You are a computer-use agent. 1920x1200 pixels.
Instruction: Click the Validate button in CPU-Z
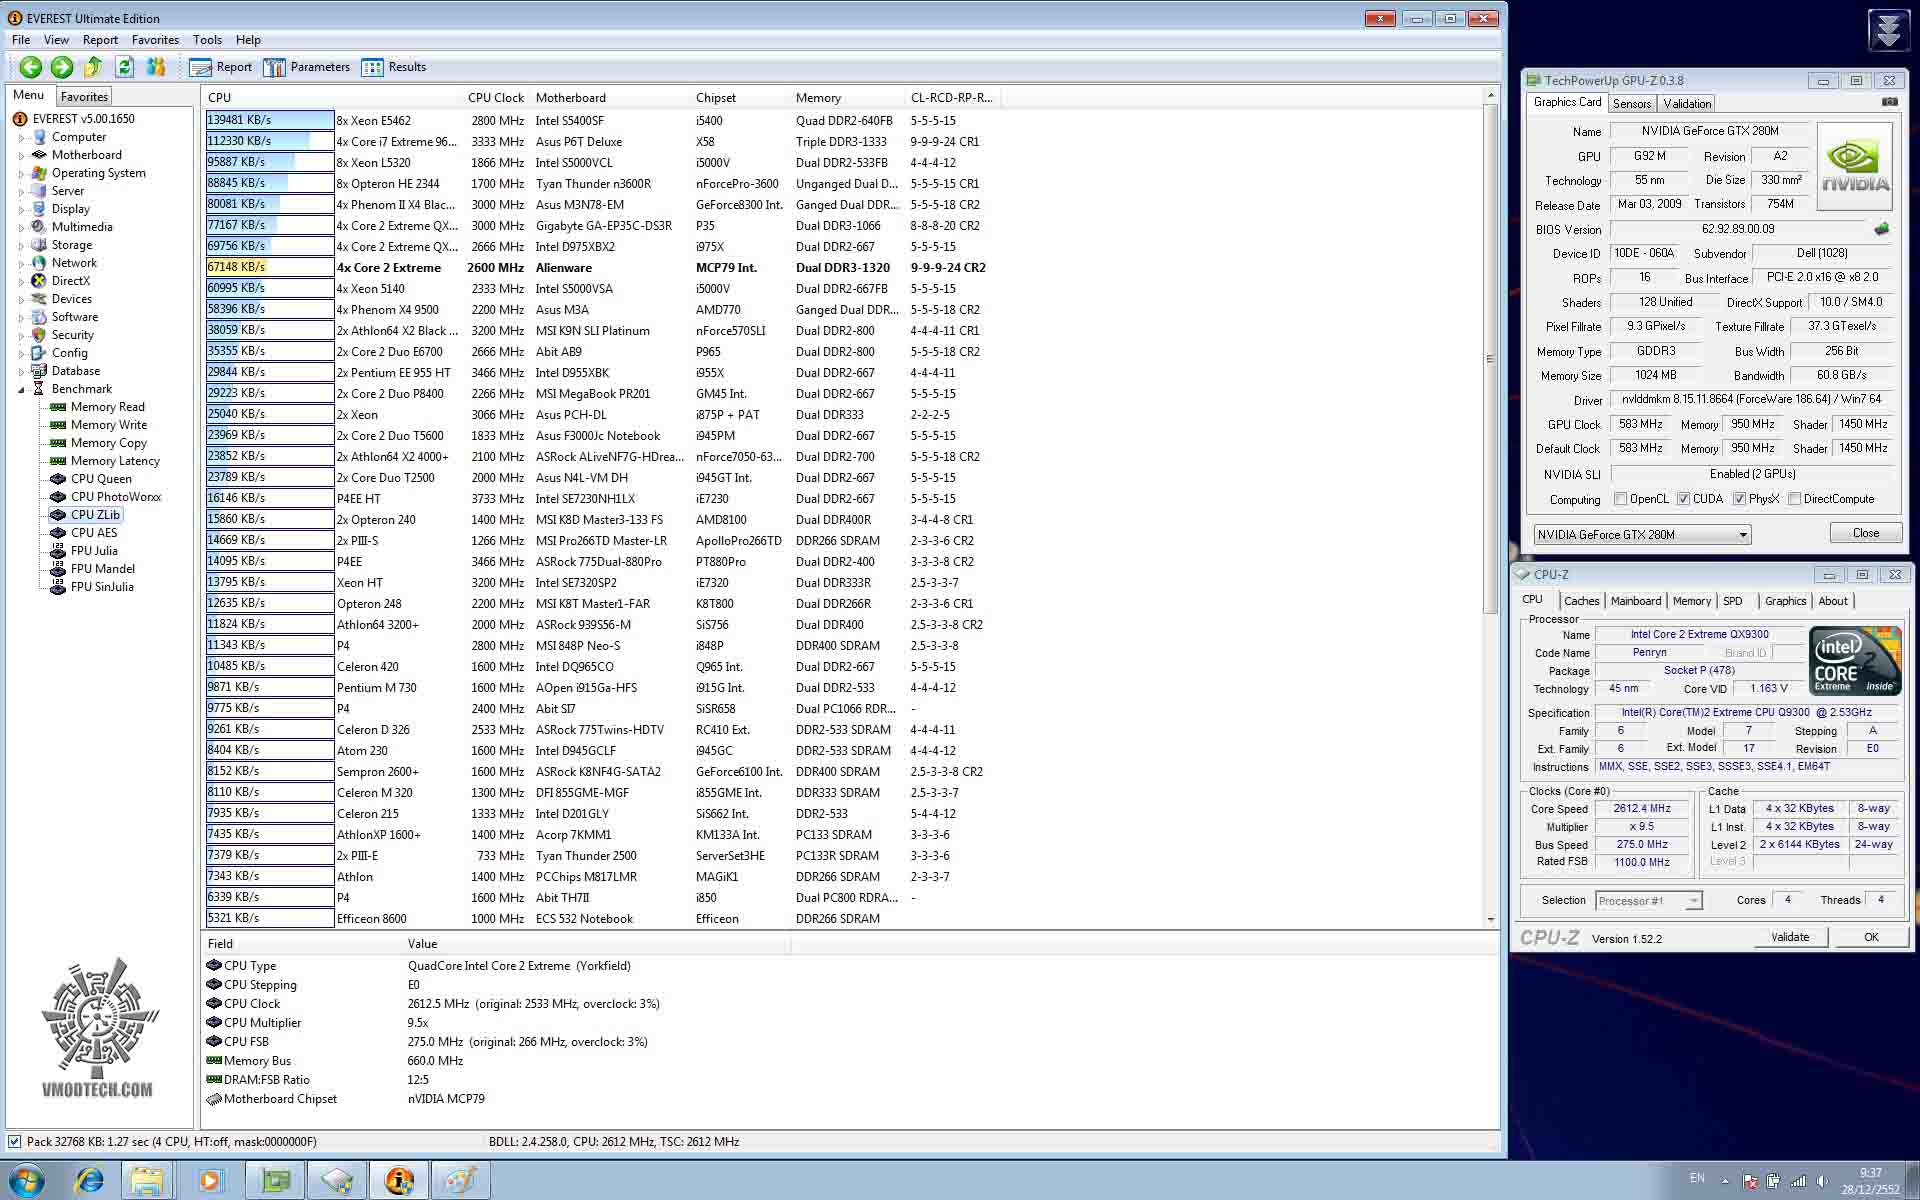1789,937
